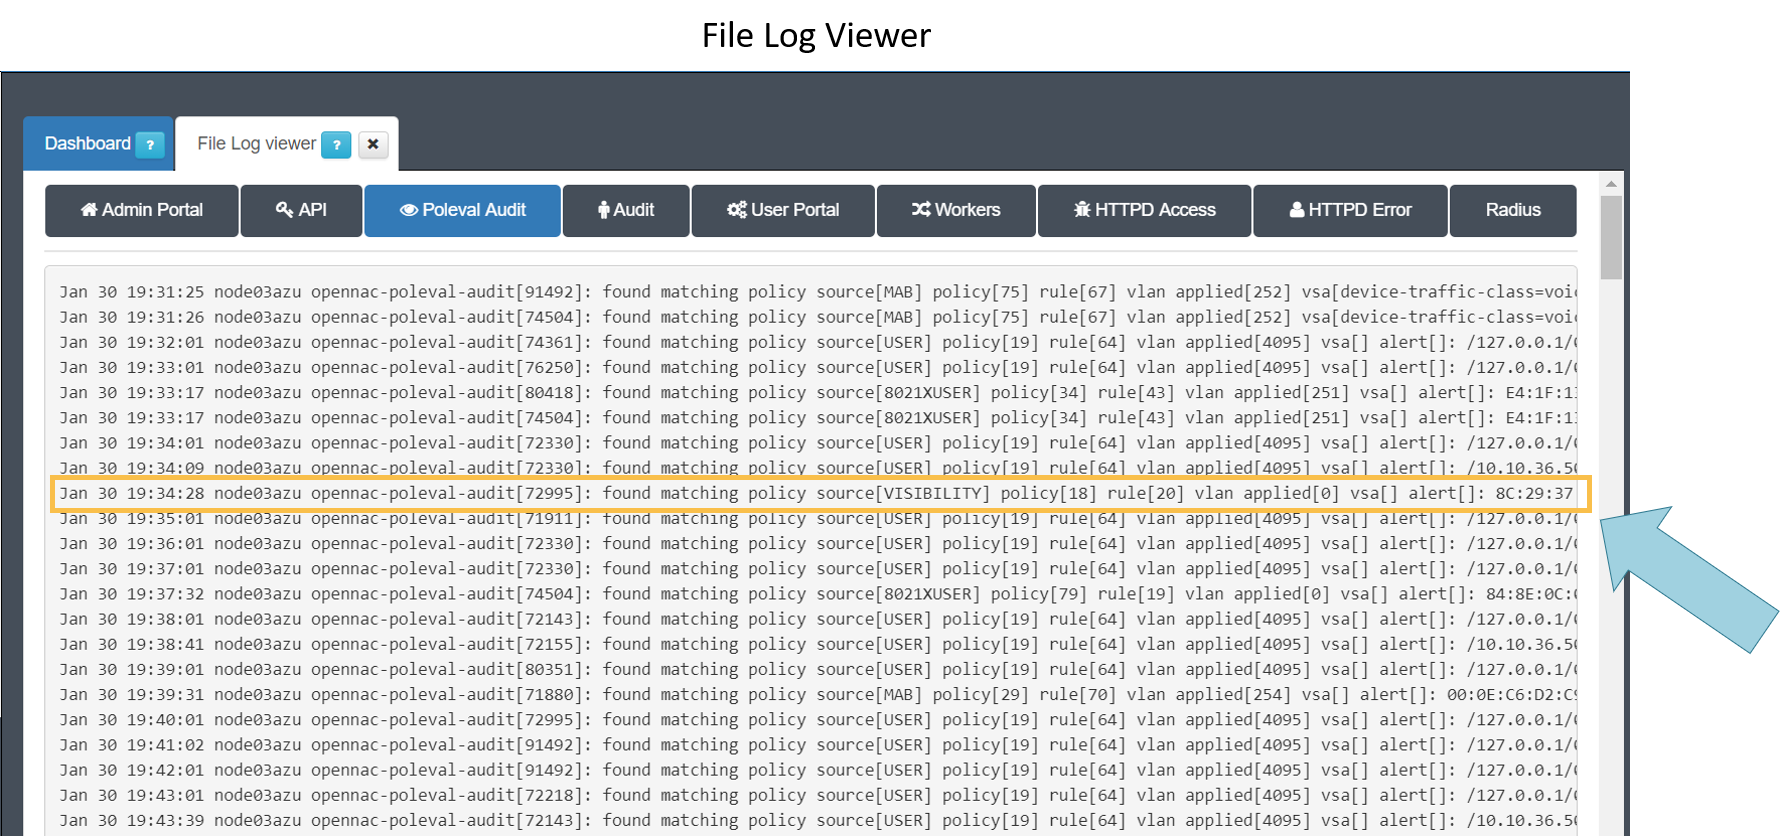Image resolution: width=1780 pixels, height=836 pixels.
Task: Open the File Log viewer help icon
Action: point(336,145)
